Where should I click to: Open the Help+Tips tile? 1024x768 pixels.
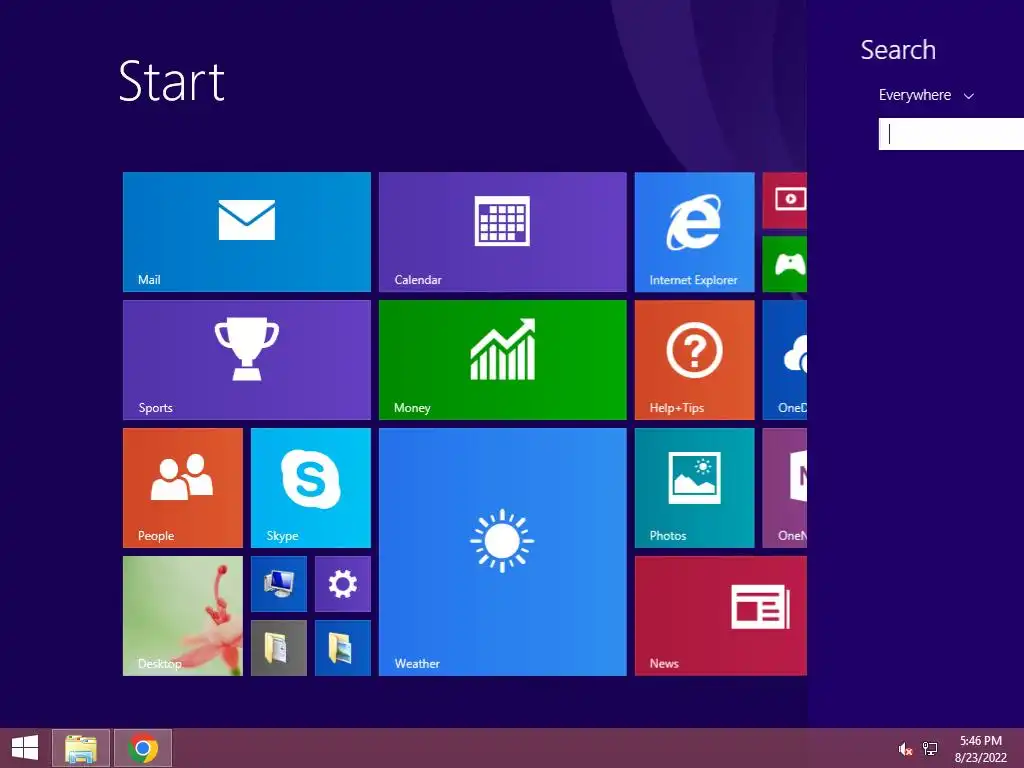point(694,360)
